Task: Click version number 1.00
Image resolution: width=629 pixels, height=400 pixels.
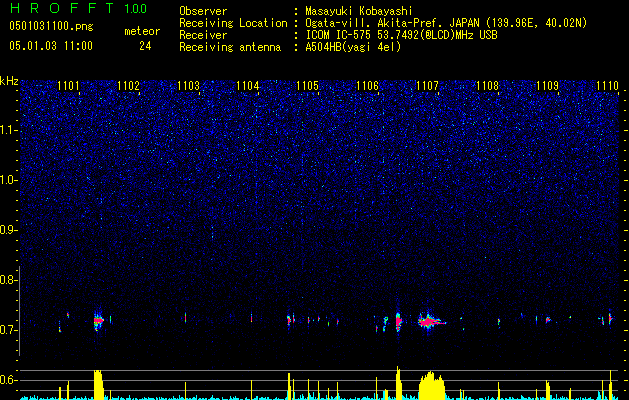Action: (x=135, y=9)
